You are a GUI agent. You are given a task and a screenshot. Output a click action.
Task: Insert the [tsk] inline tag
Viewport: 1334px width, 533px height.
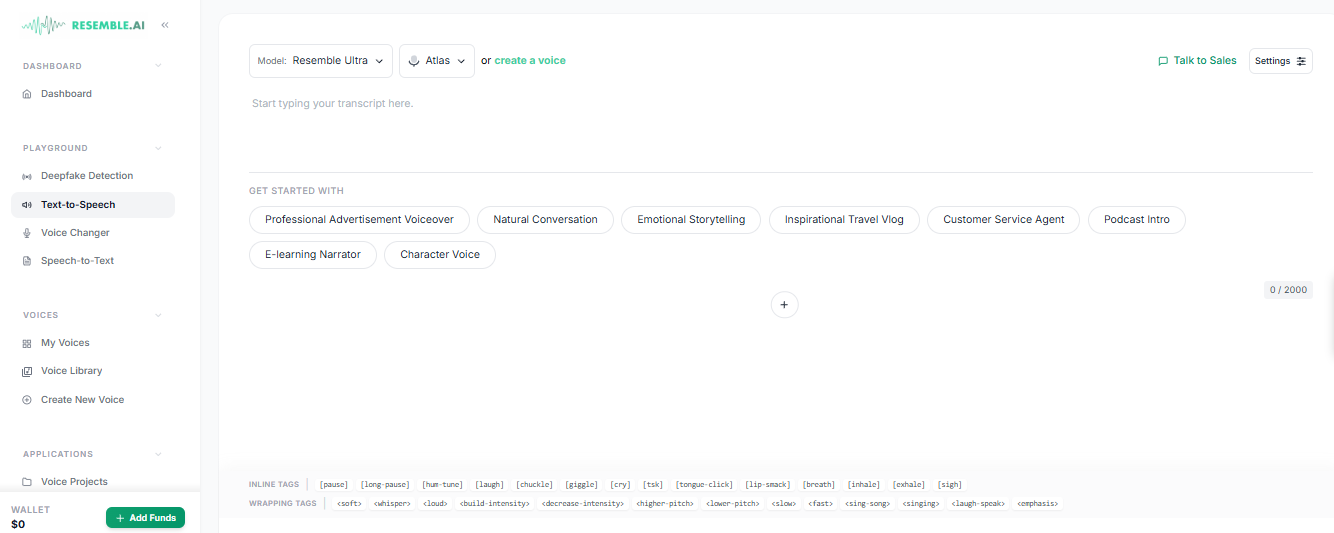tap(654, 485)
